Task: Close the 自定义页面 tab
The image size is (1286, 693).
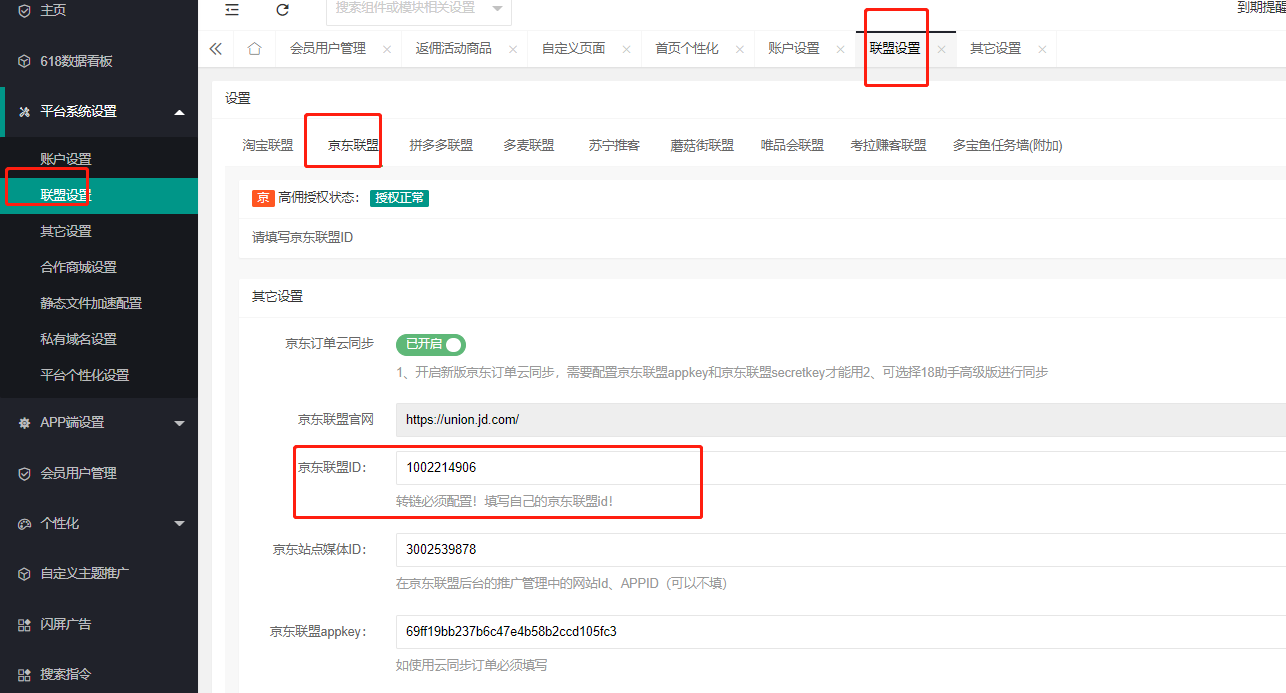Action: click(626, 49)
